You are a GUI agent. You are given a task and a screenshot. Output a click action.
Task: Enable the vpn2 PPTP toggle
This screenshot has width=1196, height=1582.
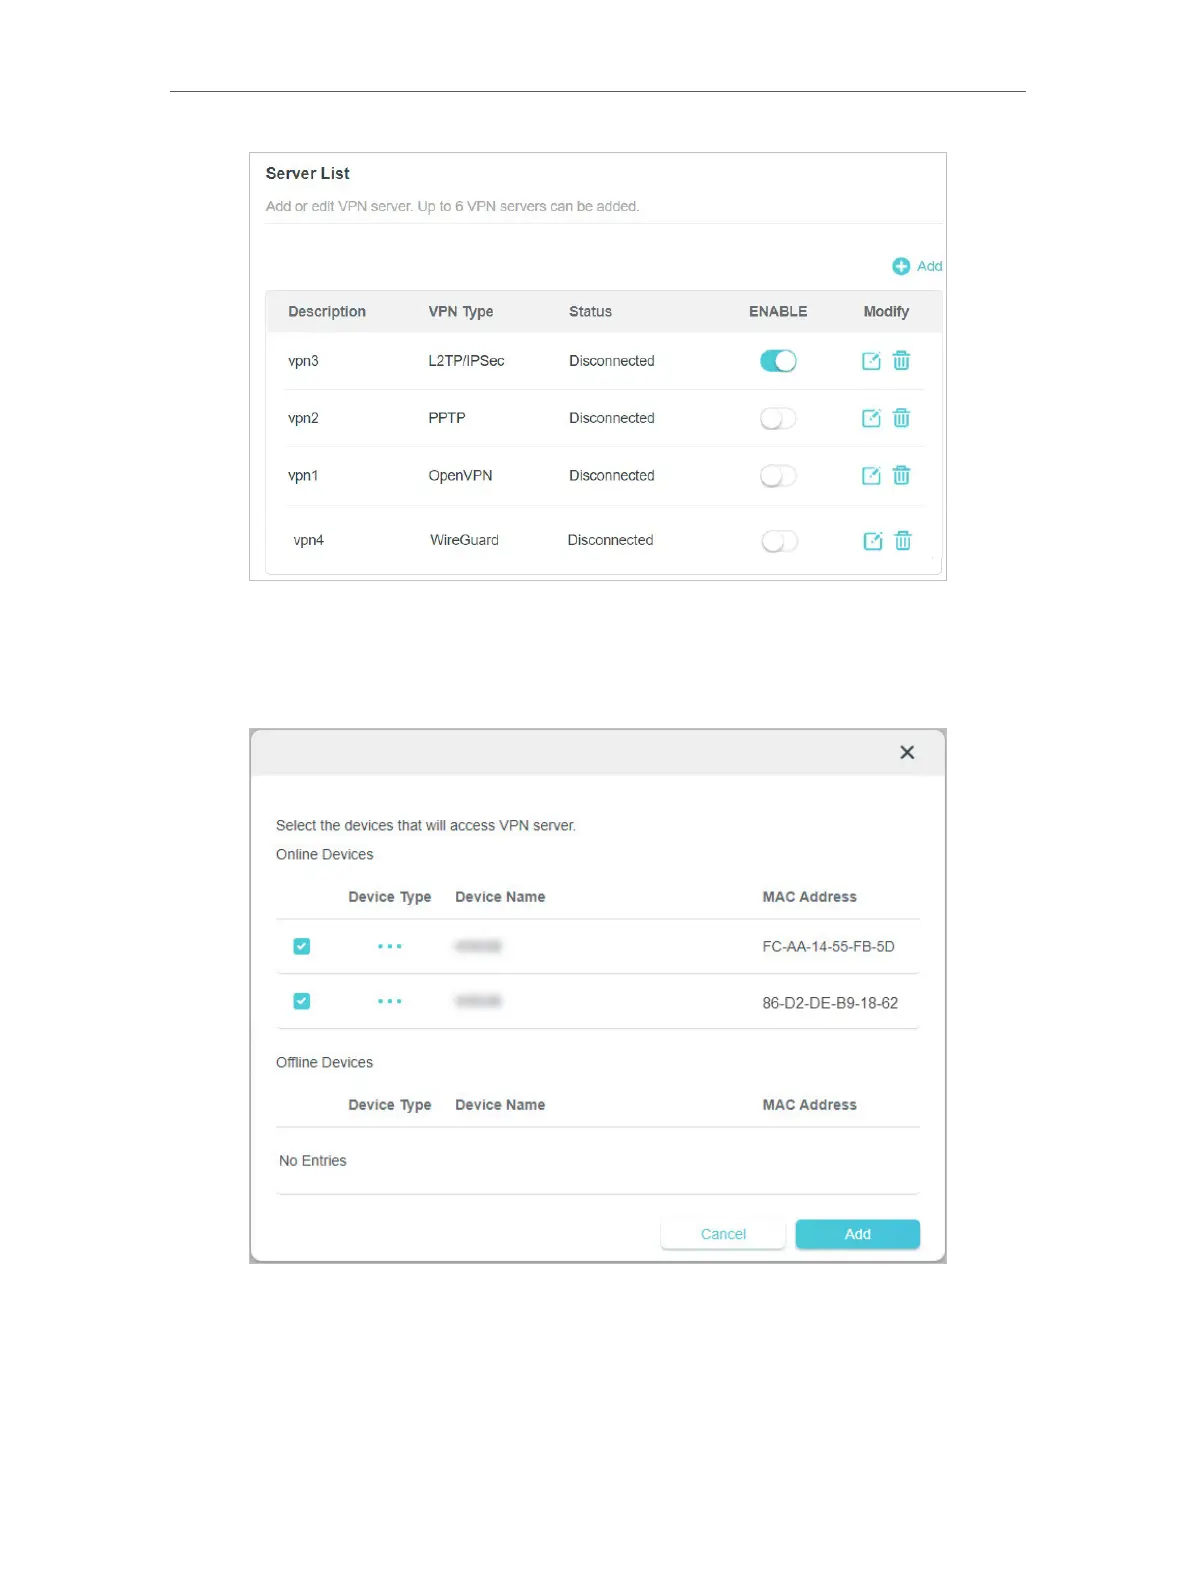778,418
